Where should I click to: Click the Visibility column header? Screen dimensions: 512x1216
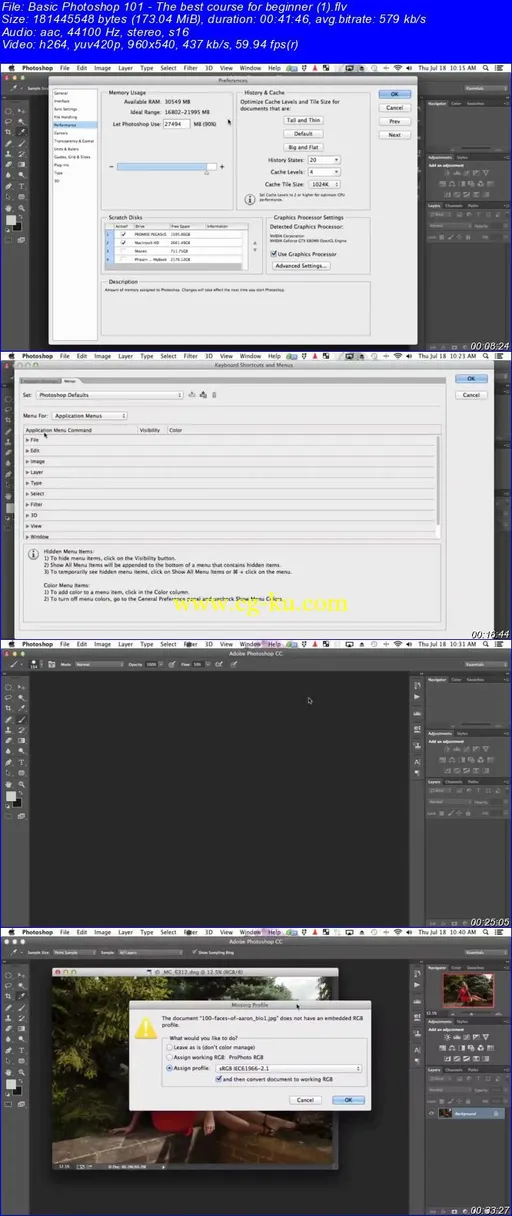coord(150,430)
